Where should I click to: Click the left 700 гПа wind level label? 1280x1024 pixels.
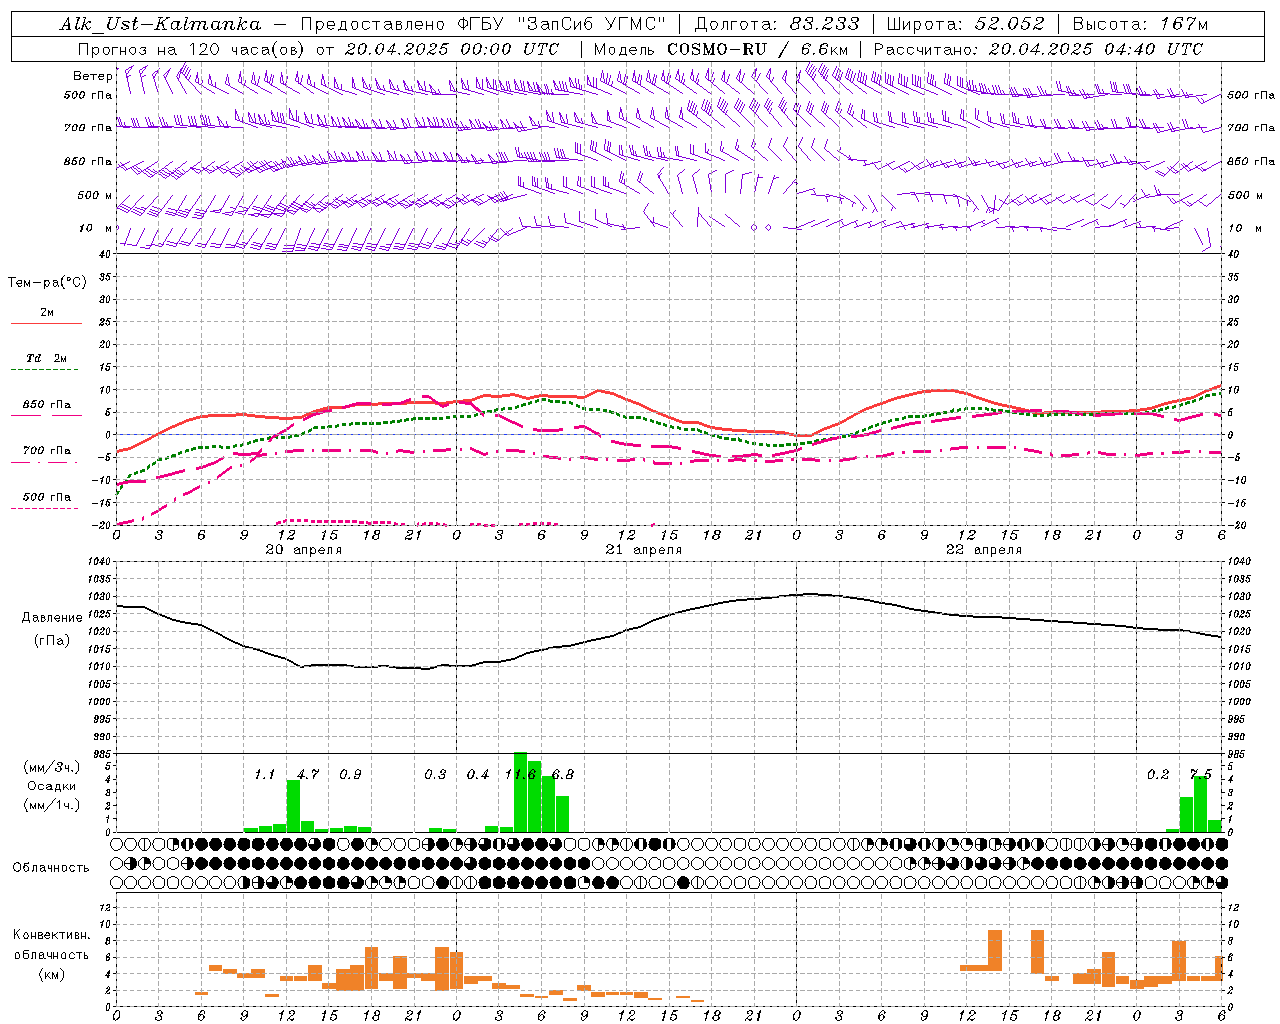click(88, 128)
